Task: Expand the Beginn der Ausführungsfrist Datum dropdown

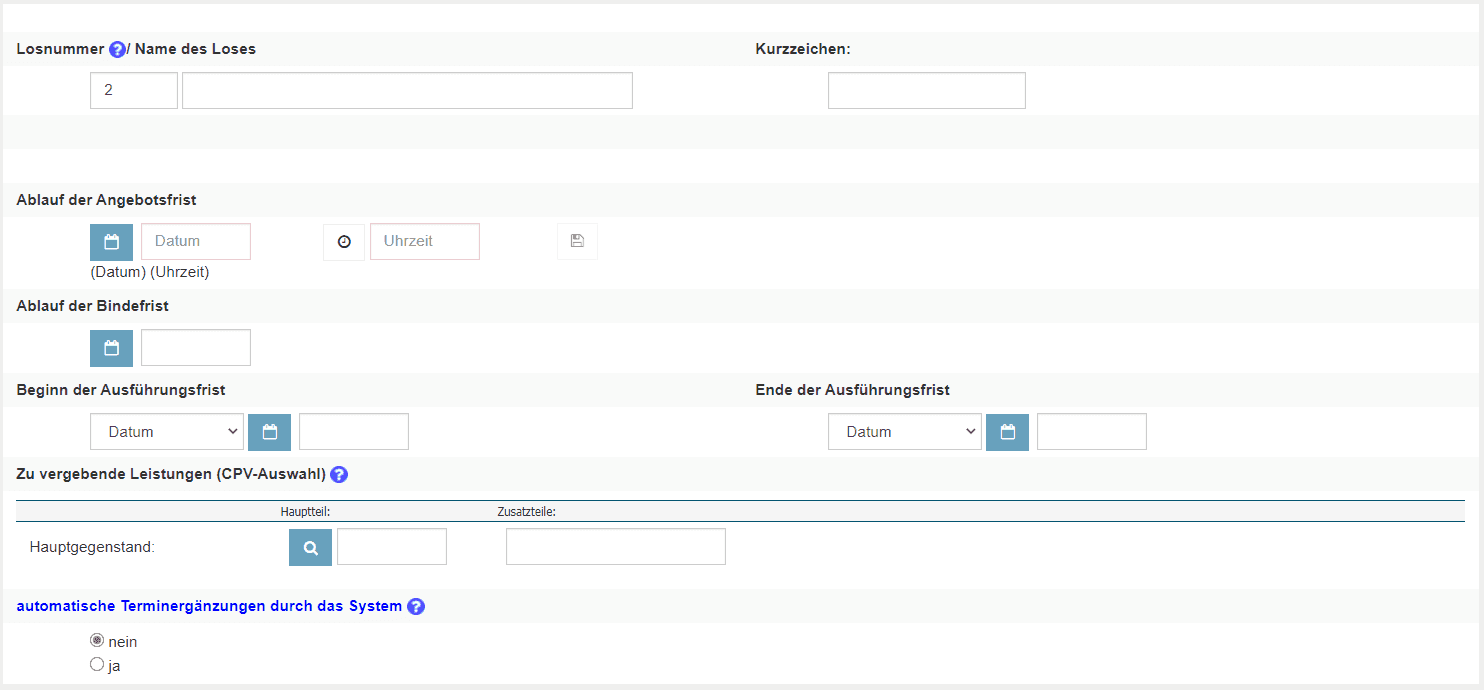Action: tap(166, 432)
